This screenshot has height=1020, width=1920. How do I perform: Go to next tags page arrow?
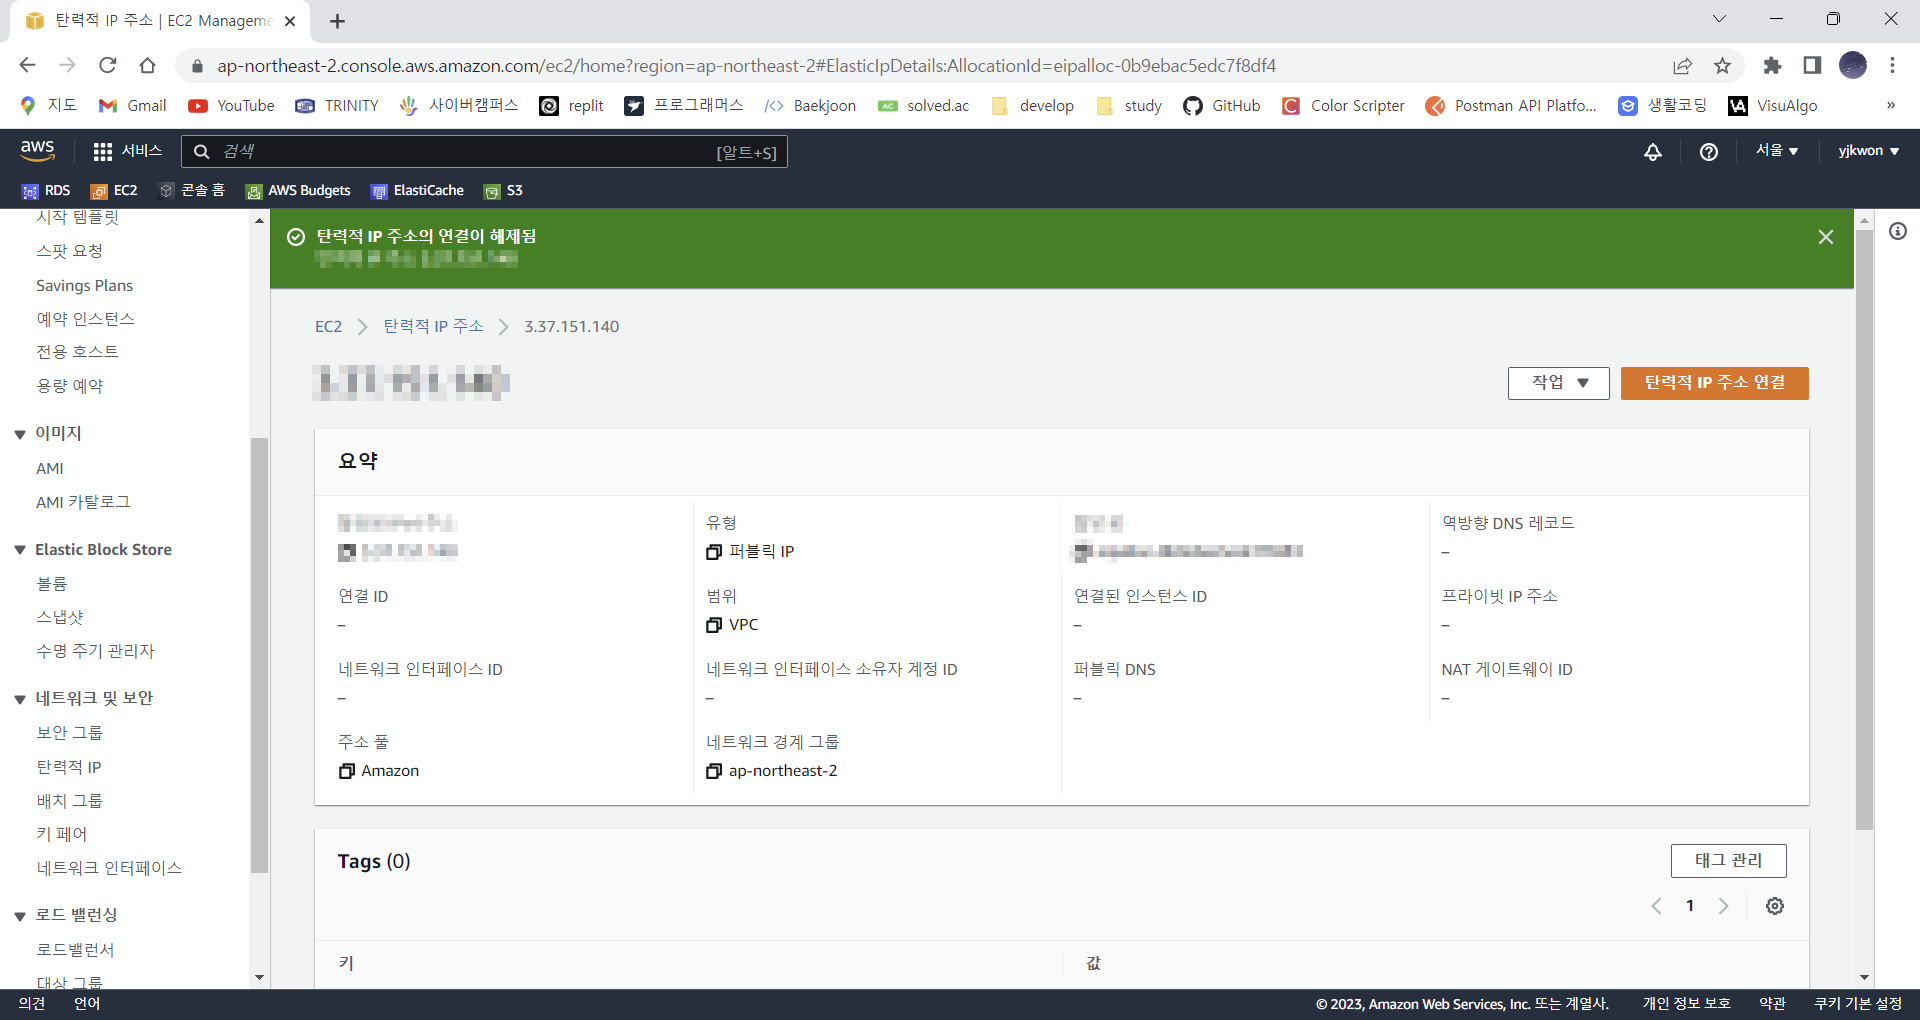tap(1723, 906)
